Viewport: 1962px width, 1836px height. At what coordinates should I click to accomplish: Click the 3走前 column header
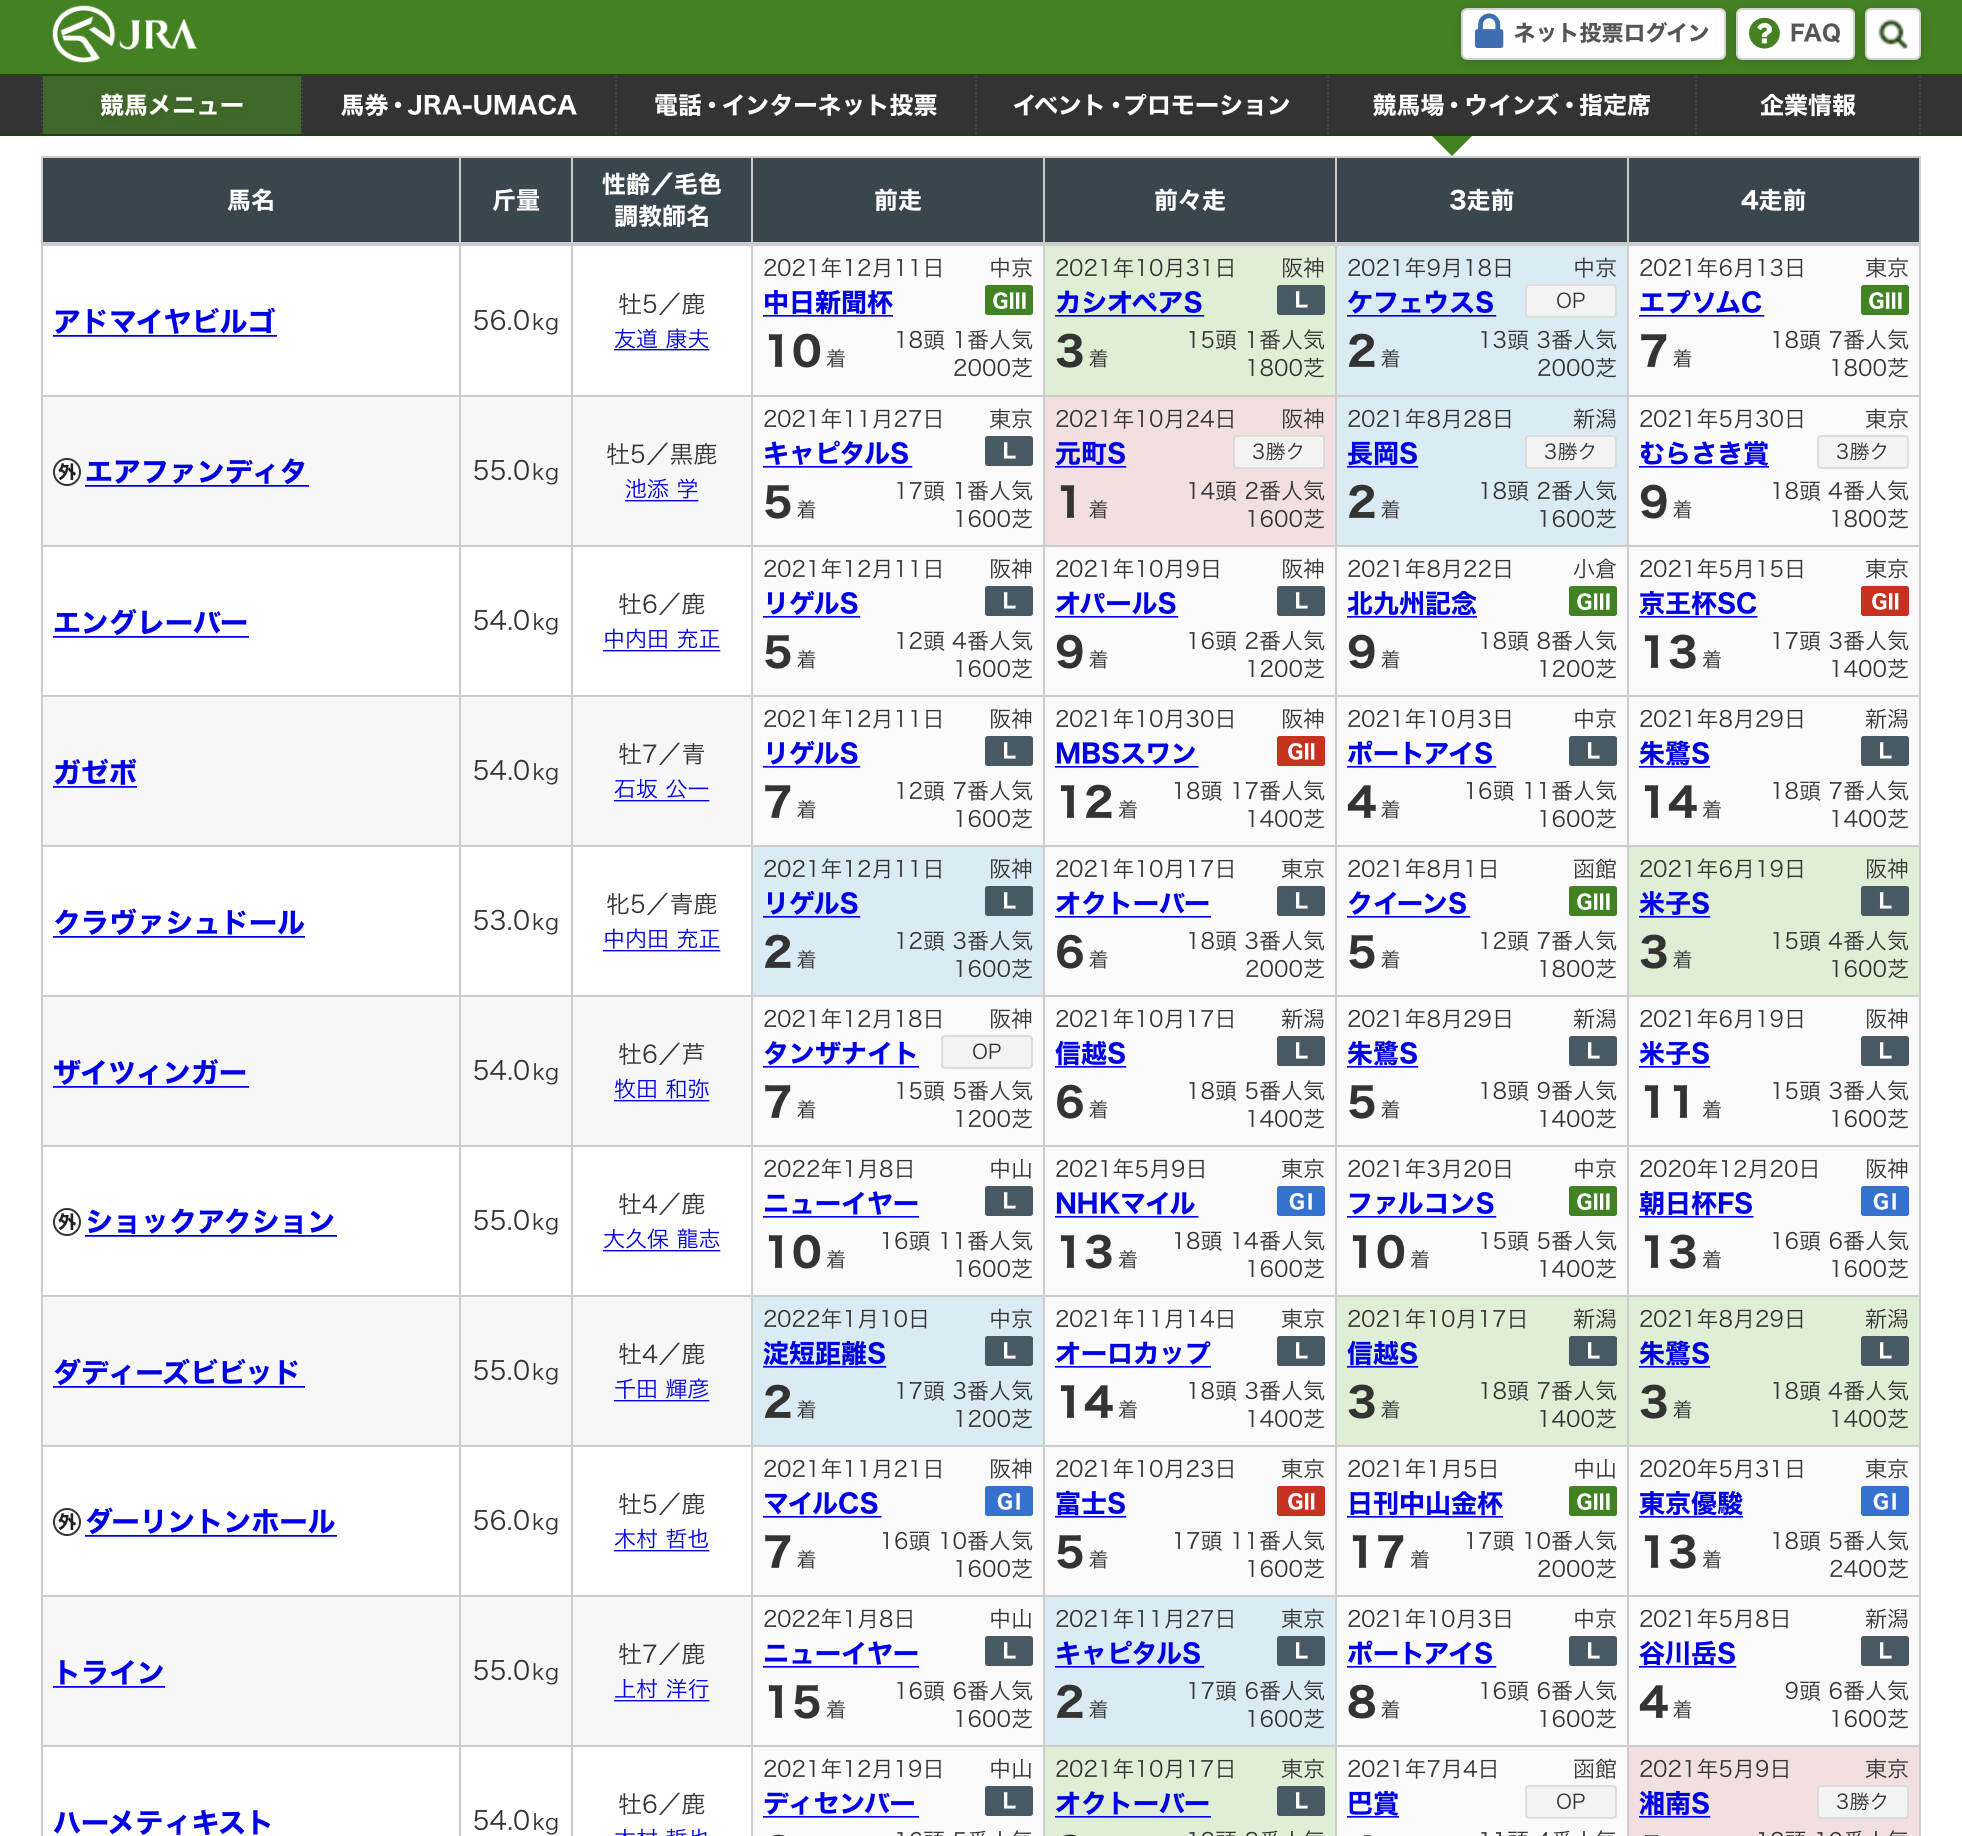click(x=1481, y=200)
